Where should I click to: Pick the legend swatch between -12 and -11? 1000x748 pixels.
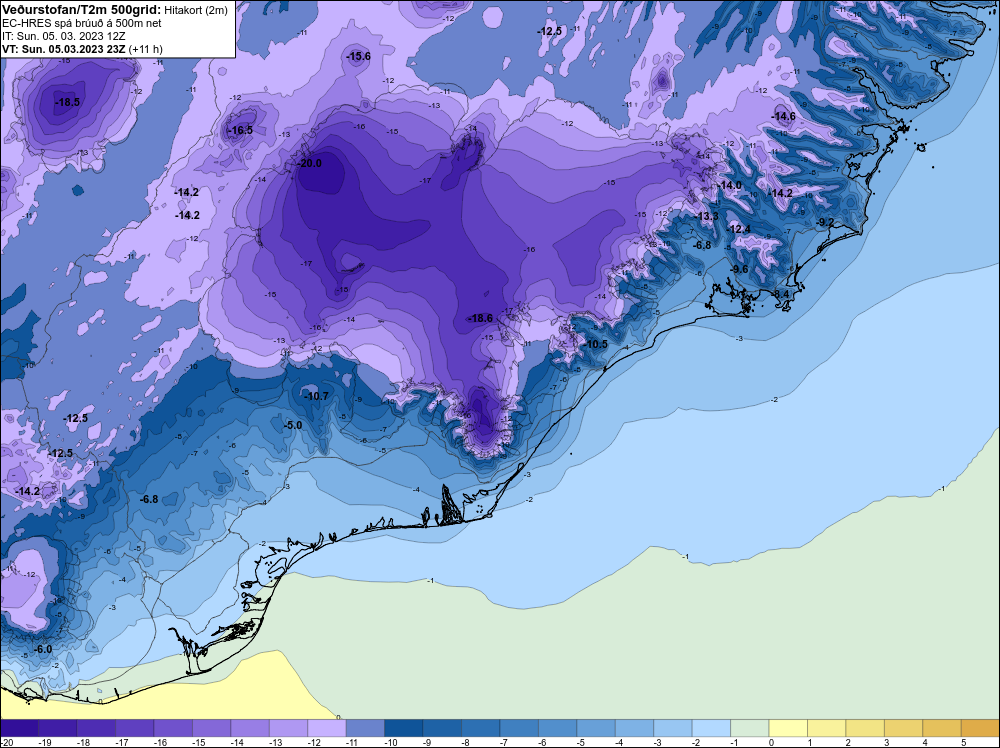click(327, 728)
